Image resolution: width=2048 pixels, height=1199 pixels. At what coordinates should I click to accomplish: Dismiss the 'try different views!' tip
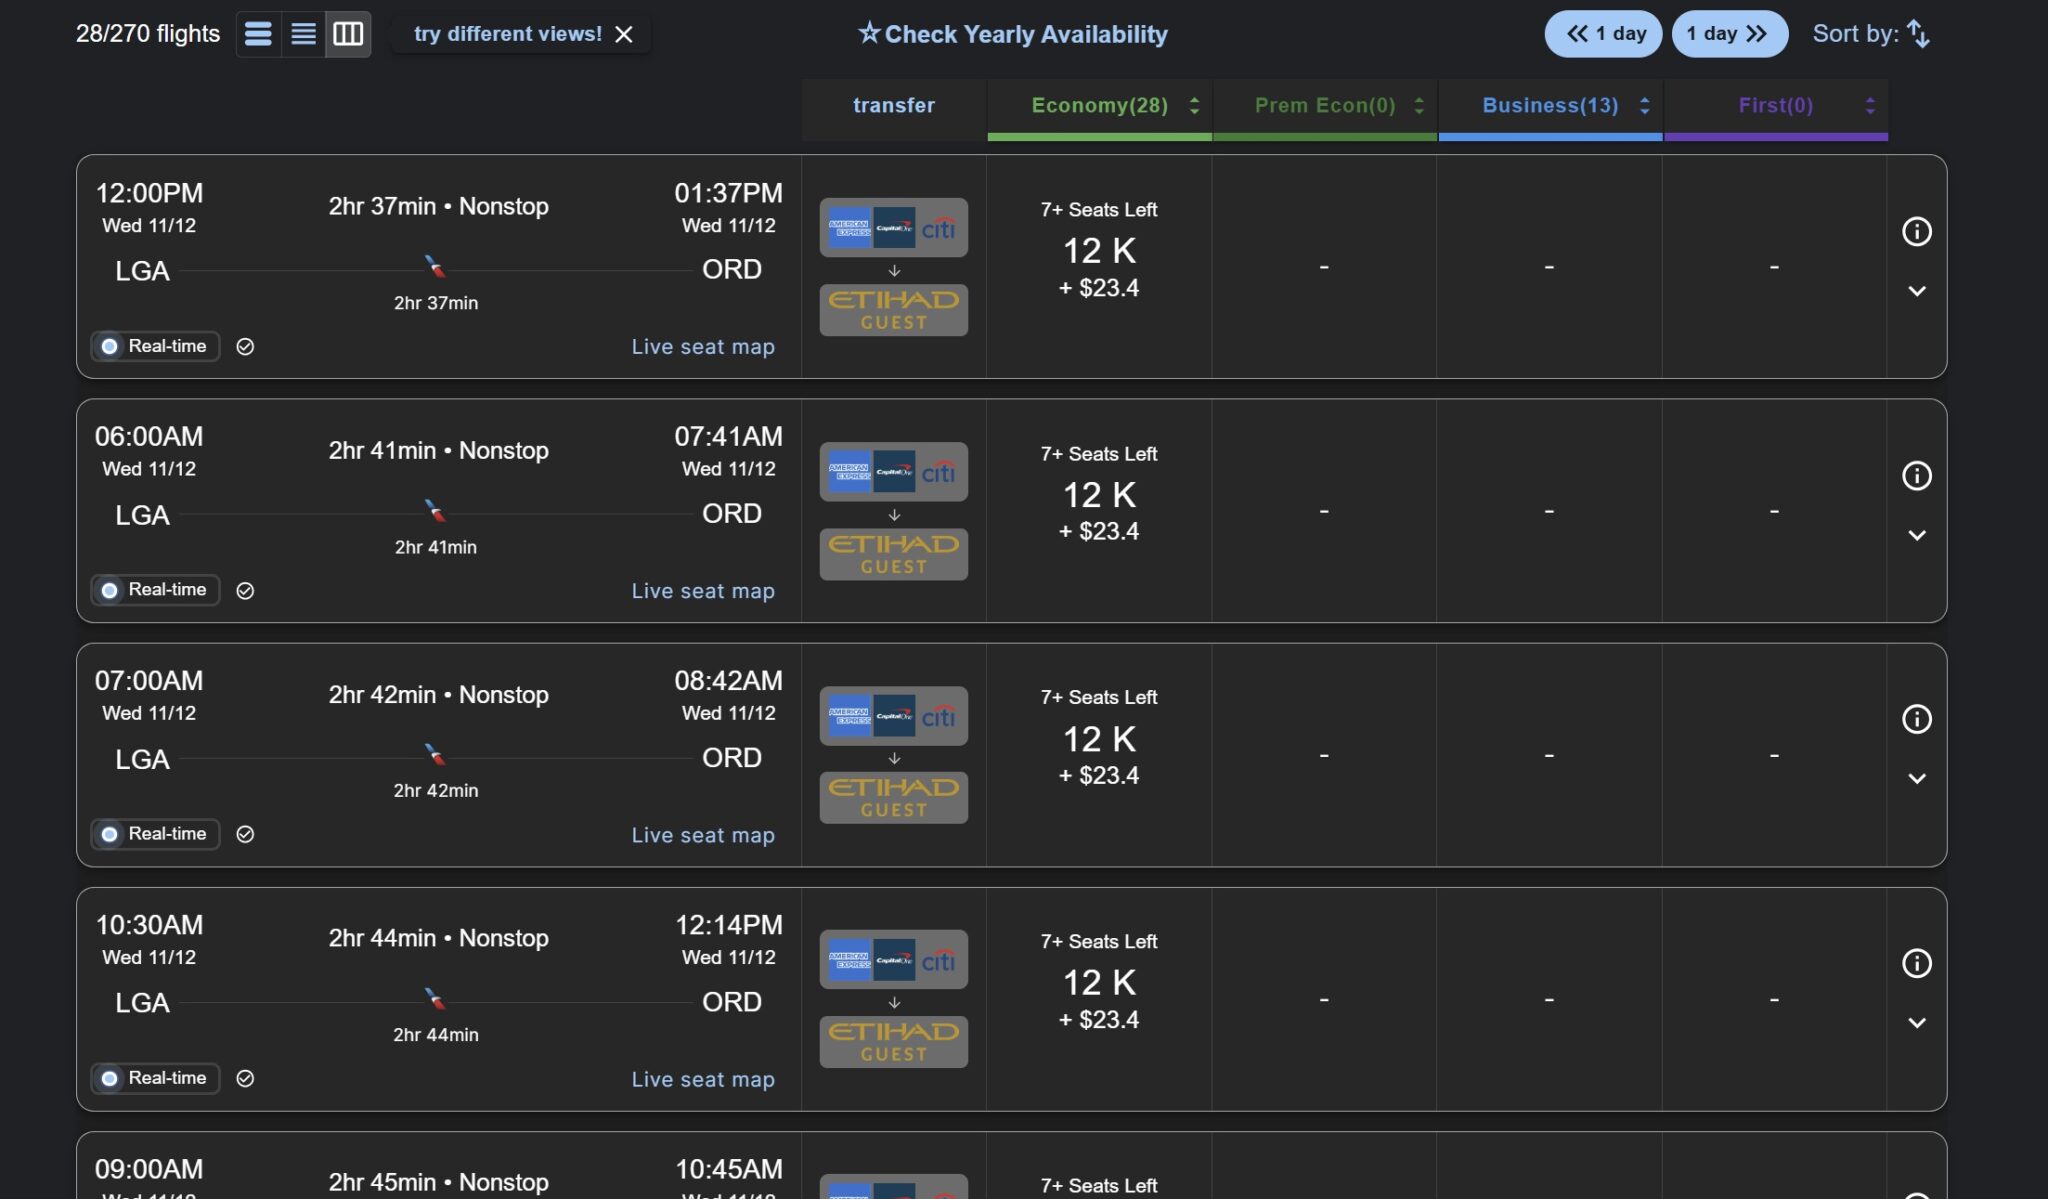click(x=624, y=35)
